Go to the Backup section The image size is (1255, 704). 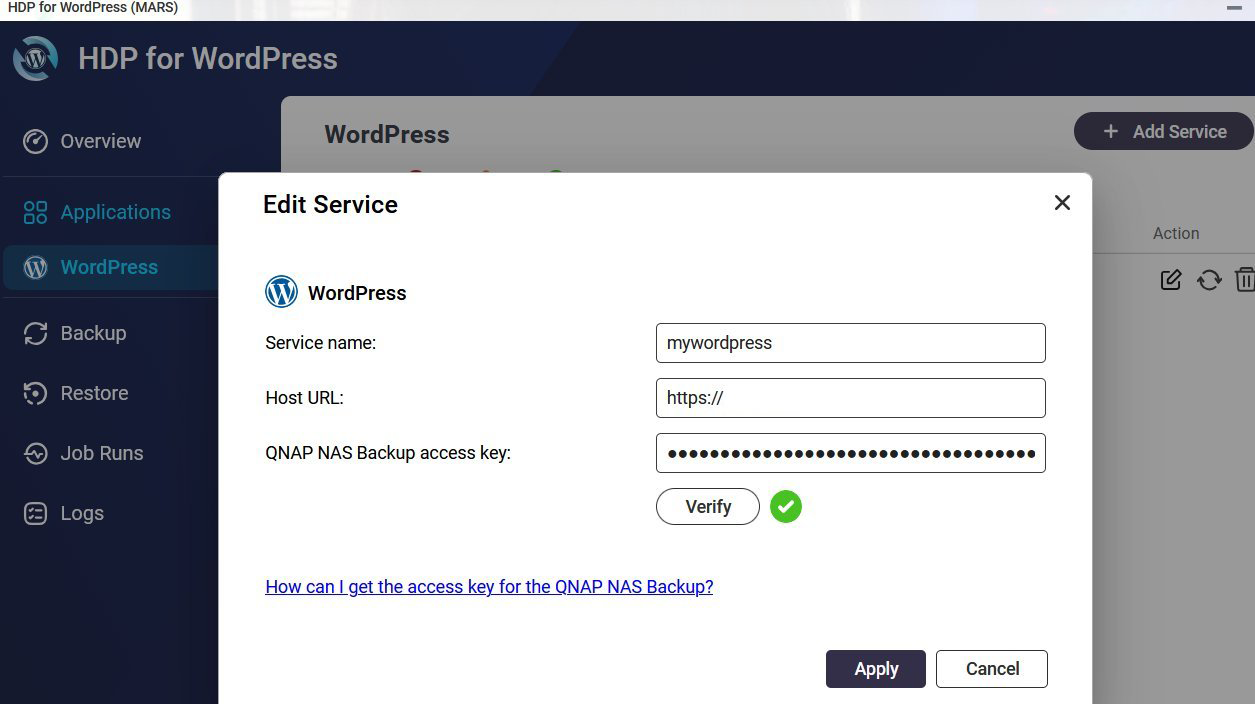point(93,333)
